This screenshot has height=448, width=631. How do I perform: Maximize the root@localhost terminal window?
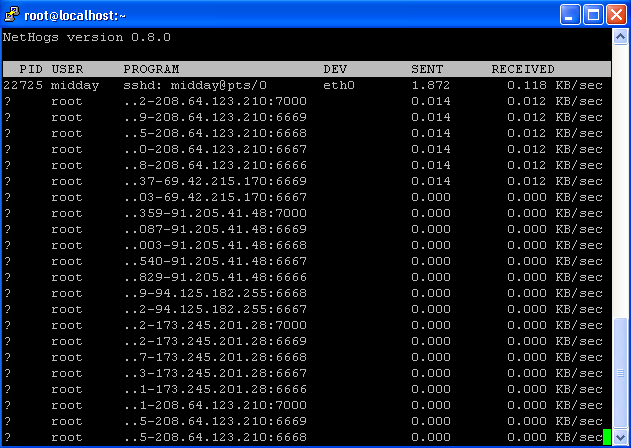pos(593,15)
